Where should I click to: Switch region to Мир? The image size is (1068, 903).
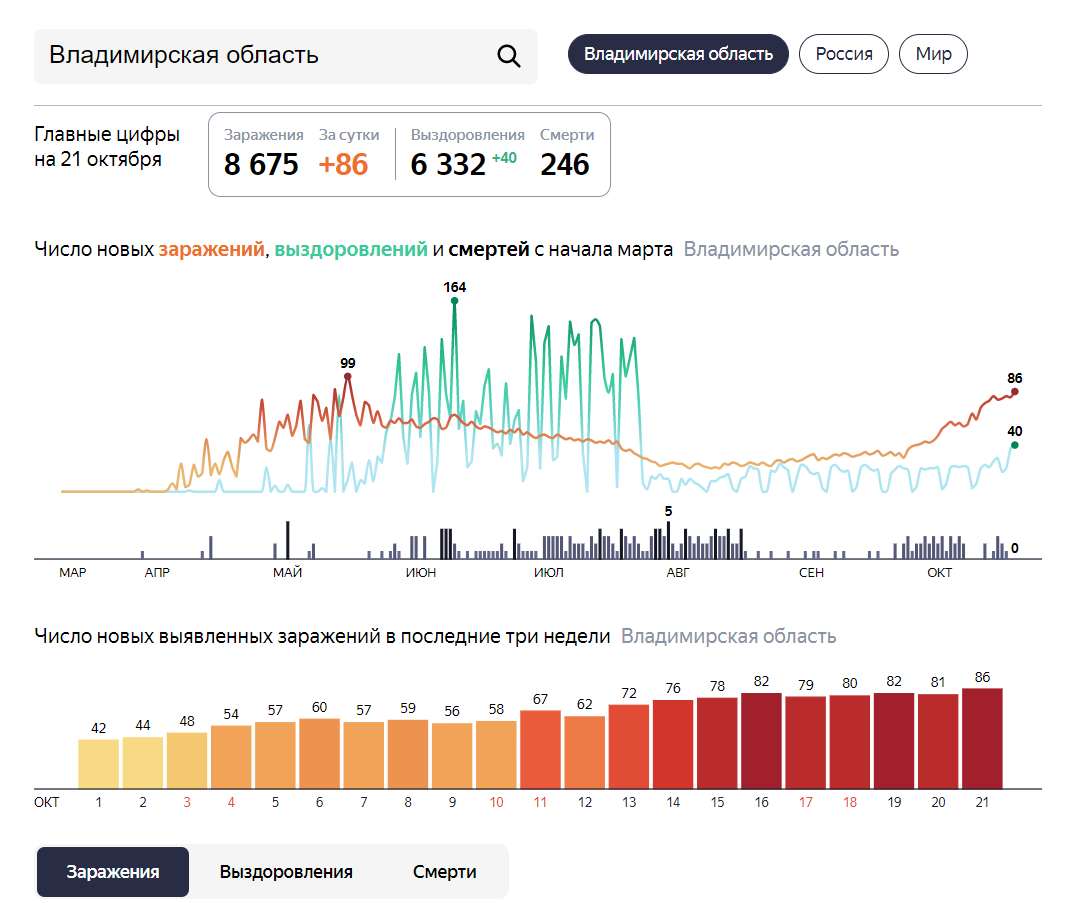coord(933,54)
